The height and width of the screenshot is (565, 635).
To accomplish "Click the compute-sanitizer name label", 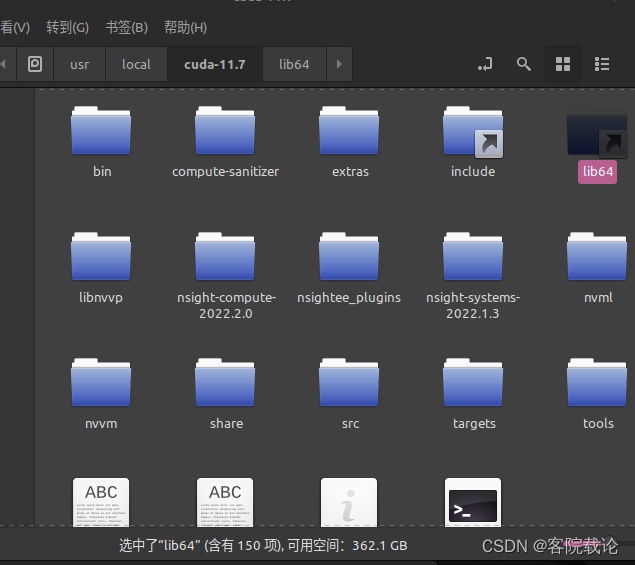I will [226, 172].
